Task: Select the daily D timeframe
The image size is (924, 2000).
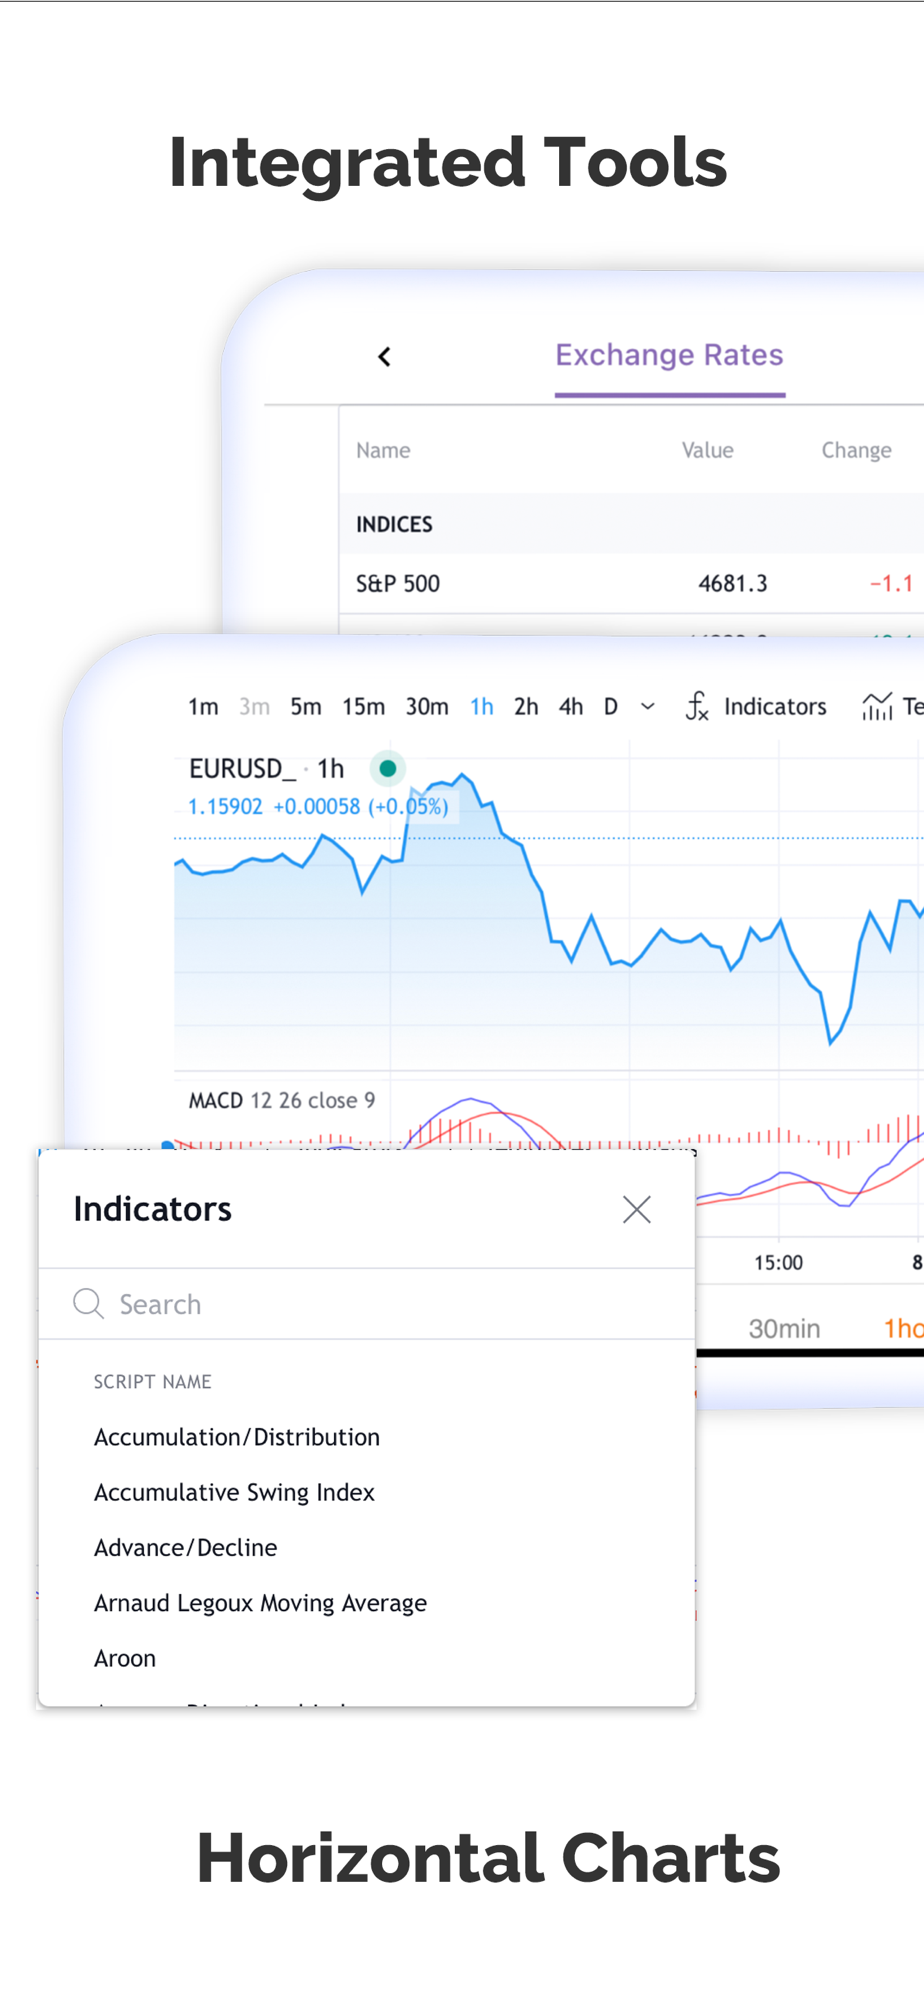Action: tap(611, 707)
